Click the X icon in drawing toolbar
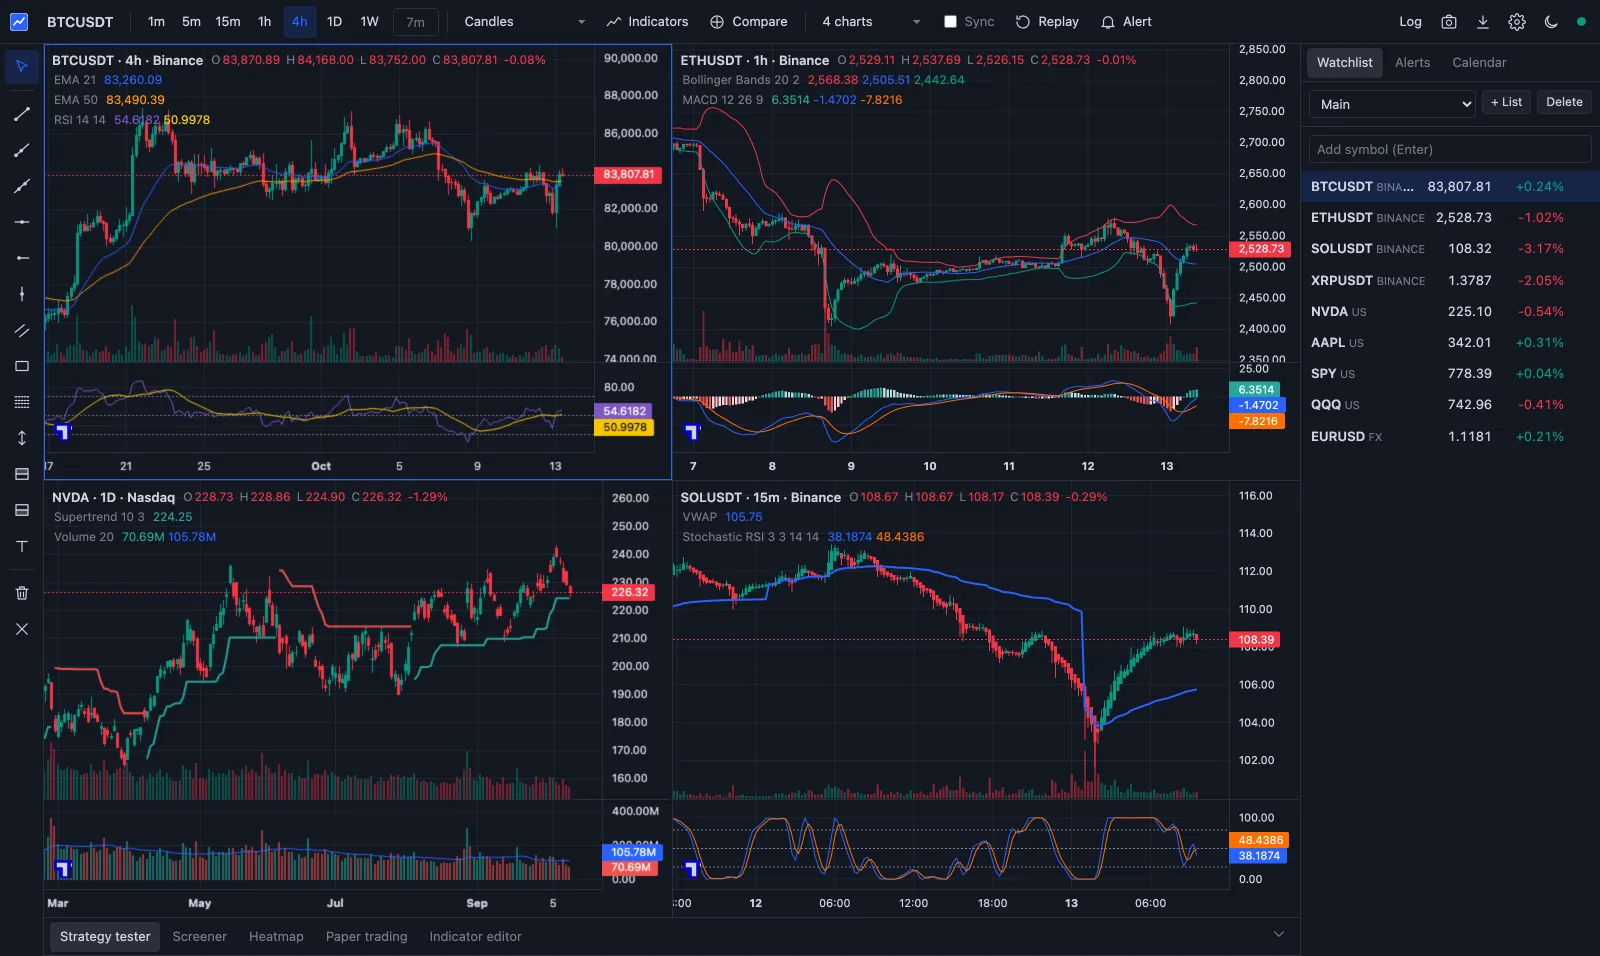The width and height of the screenshot is (1600, 956). tap(22, 629)
